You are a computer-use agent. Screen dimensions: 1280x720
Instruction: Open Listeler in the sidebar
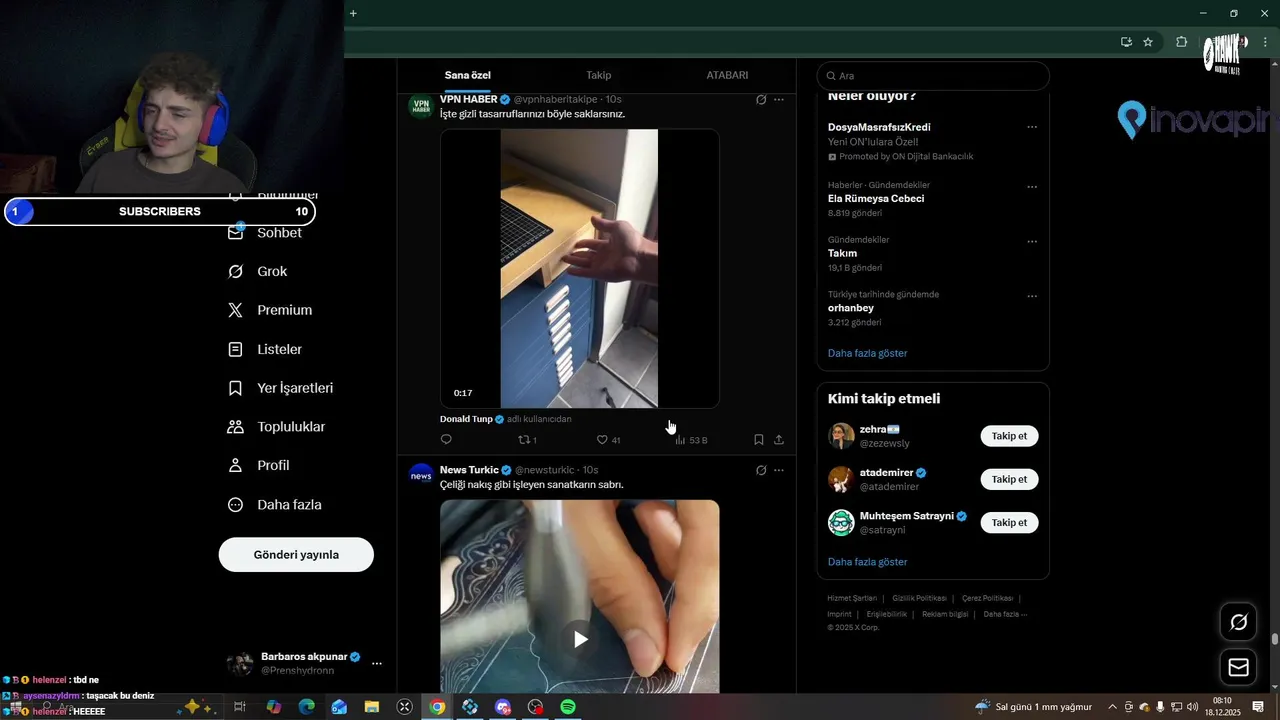(x=265, y=349)
